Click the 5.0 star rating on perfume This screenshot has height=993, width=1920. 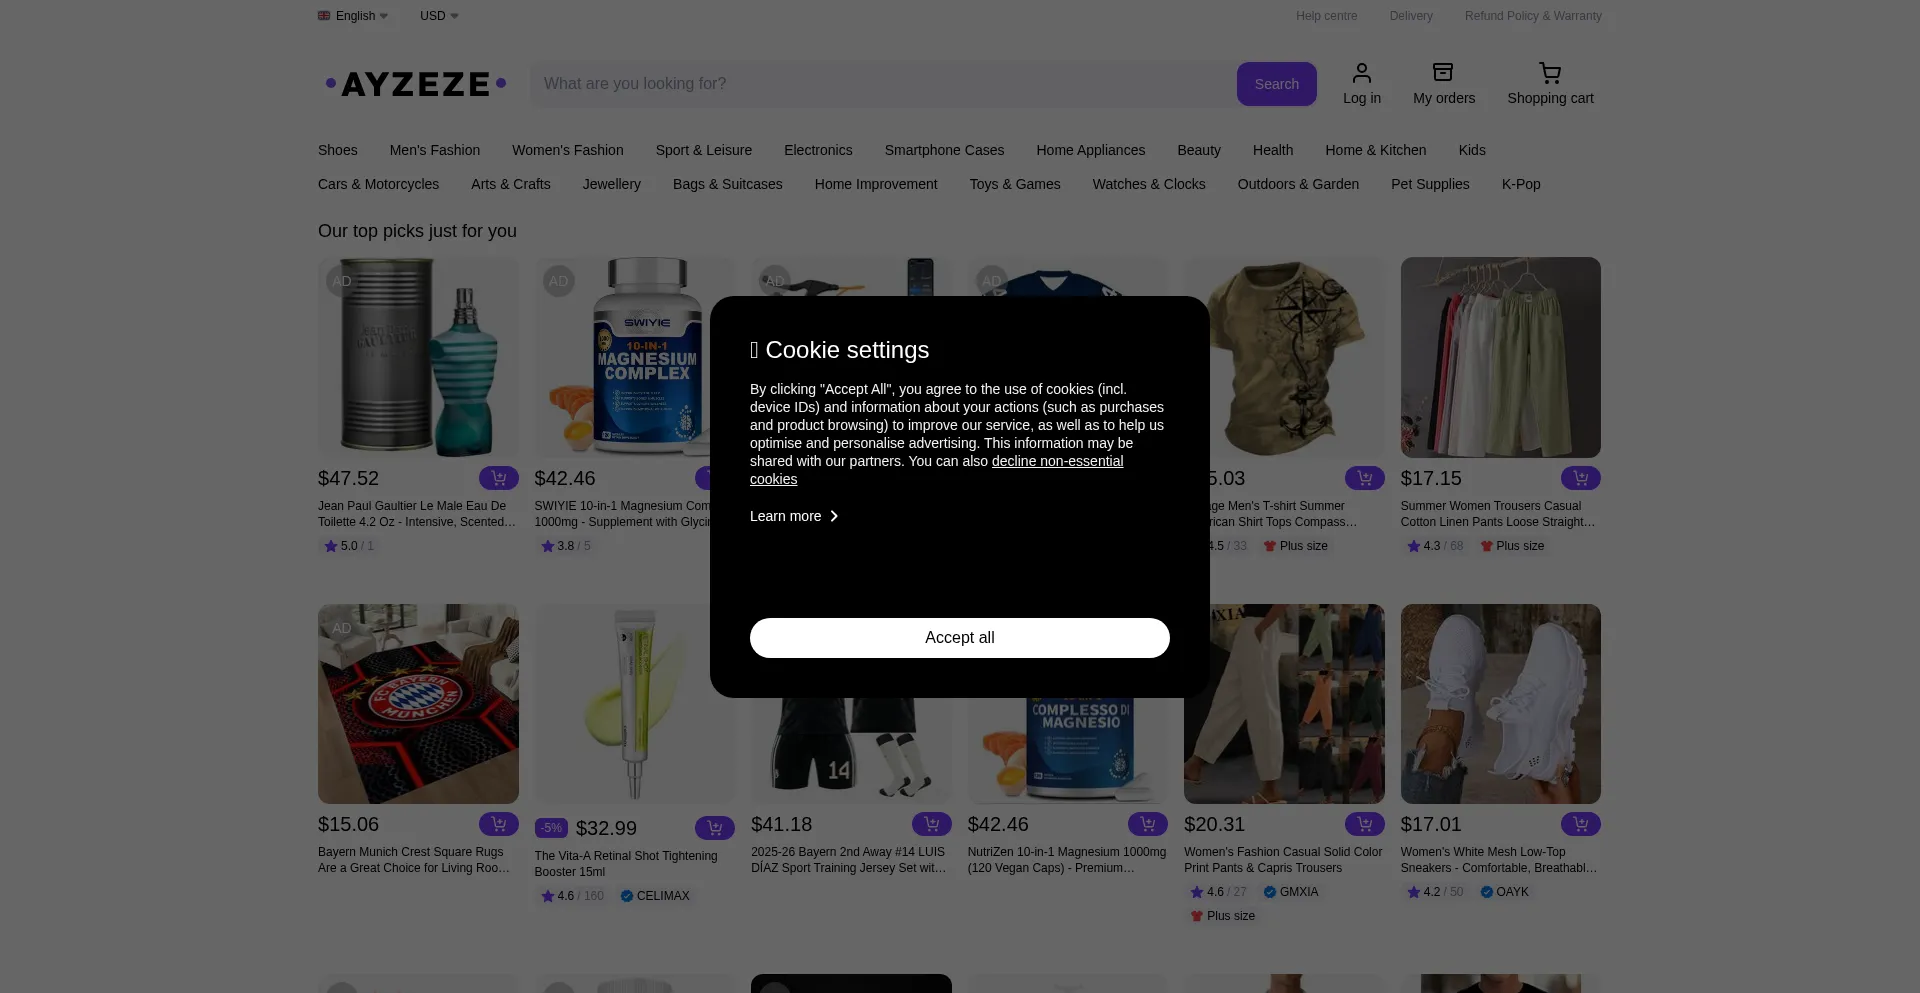[x=348, y=546]
